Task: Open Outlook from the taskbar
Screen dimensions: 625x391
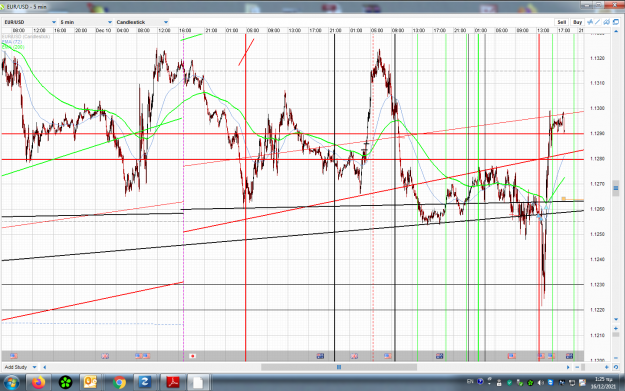Action: pyautogui.click(x=90, y=383)
